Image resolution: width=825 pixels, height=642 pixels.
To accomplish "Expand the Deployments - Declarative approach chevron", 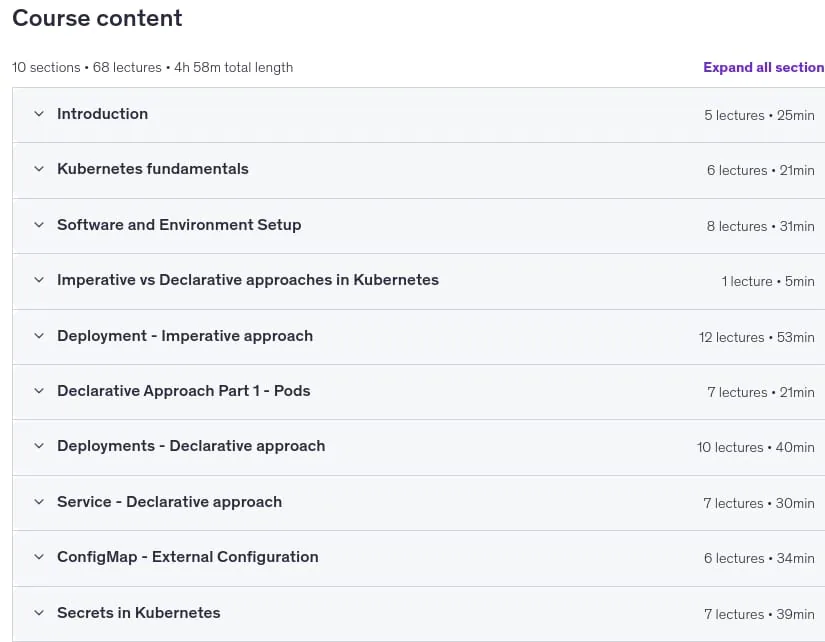I will click(x=39, y=446).
